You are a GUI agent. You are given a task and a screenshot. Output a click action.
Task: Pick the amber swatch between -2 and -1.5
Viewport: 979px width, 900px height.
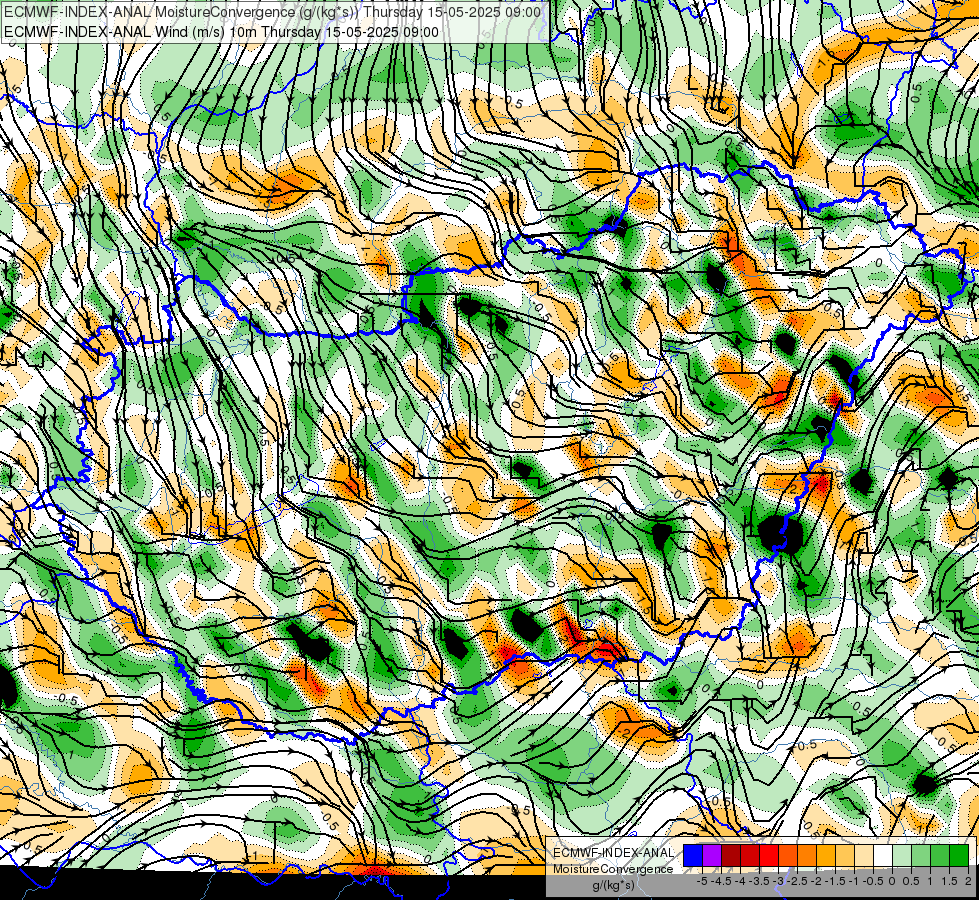[x=826, y=855]
